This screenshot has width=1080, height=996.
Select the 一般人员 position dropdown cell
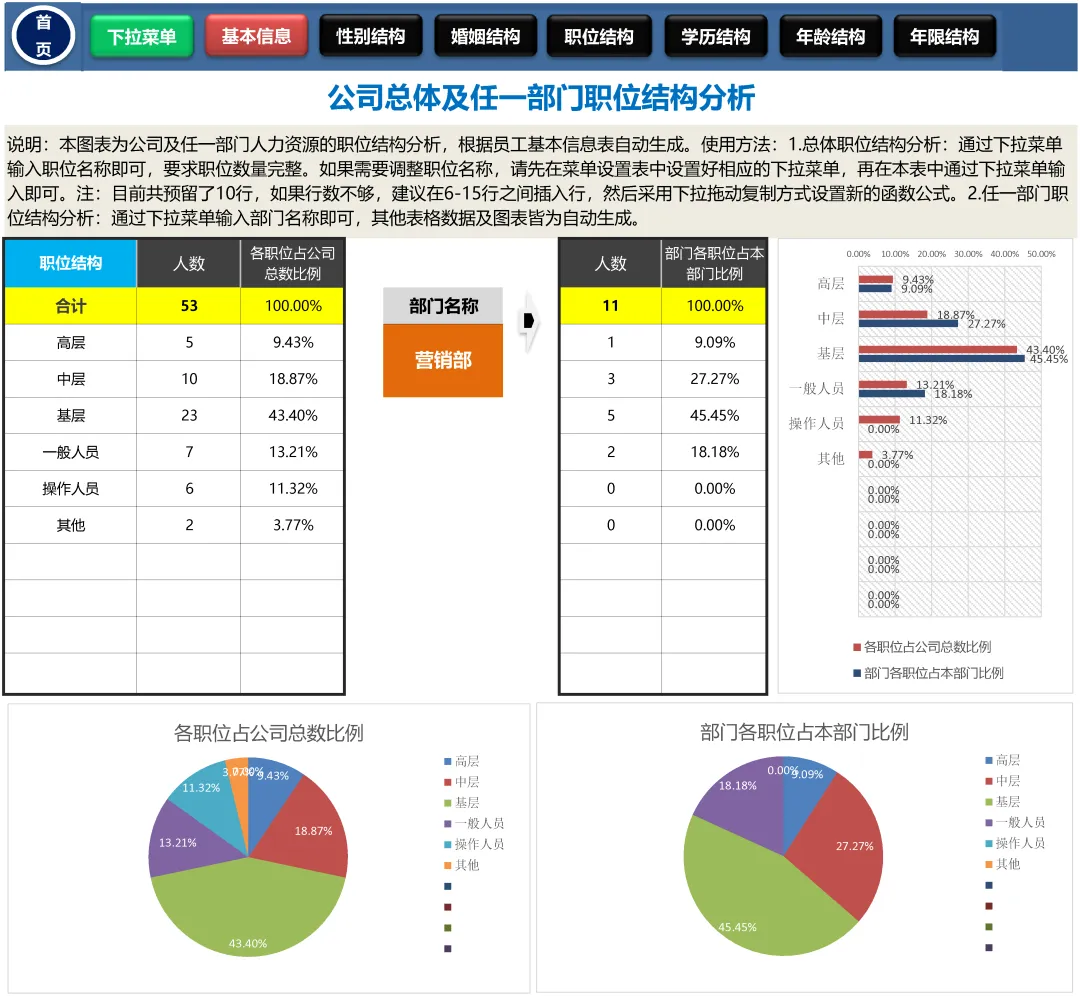click(70, 452)
